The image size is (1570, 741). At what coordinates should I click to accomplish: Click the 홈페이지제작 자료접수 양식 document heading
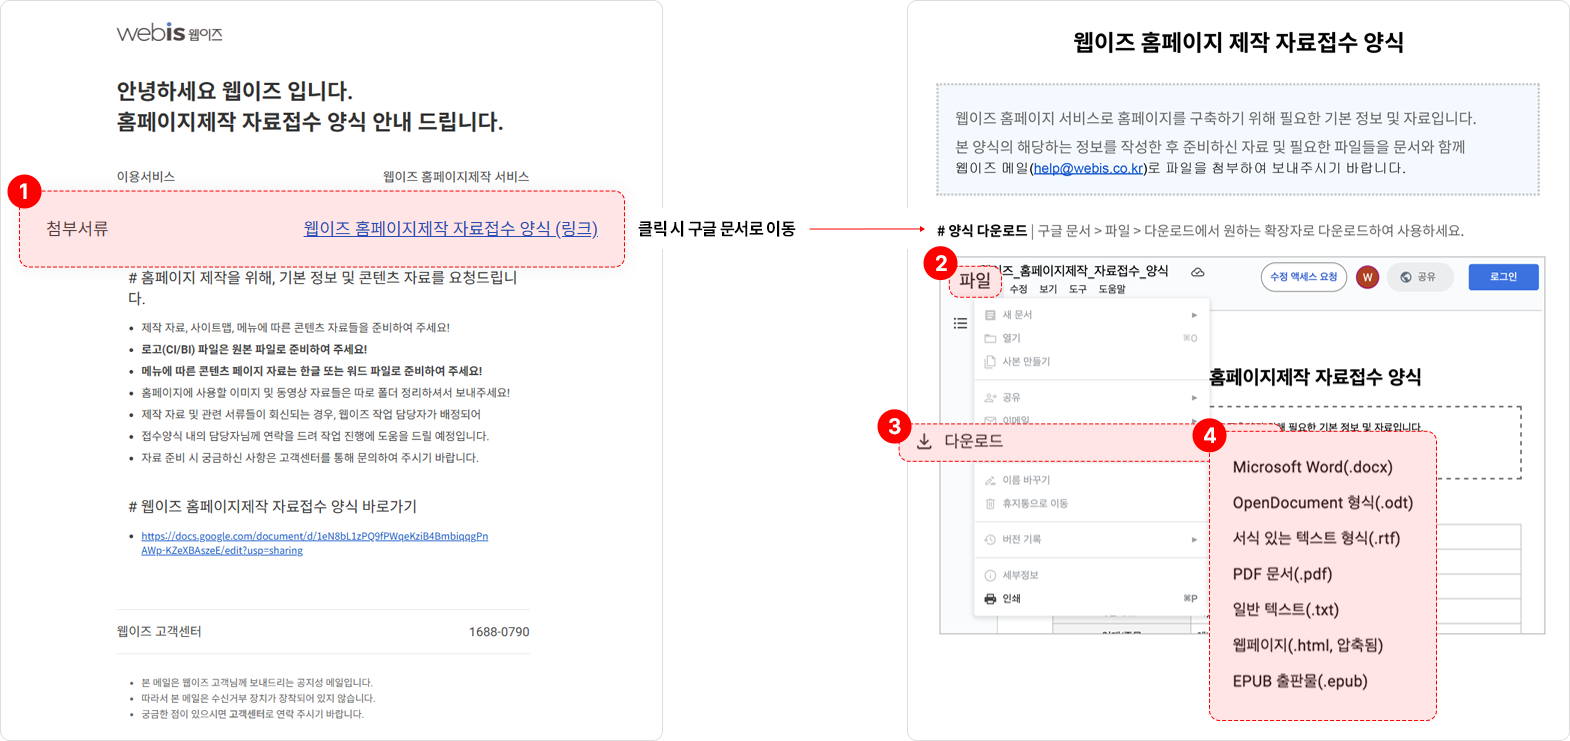[x=1314, y=377]
